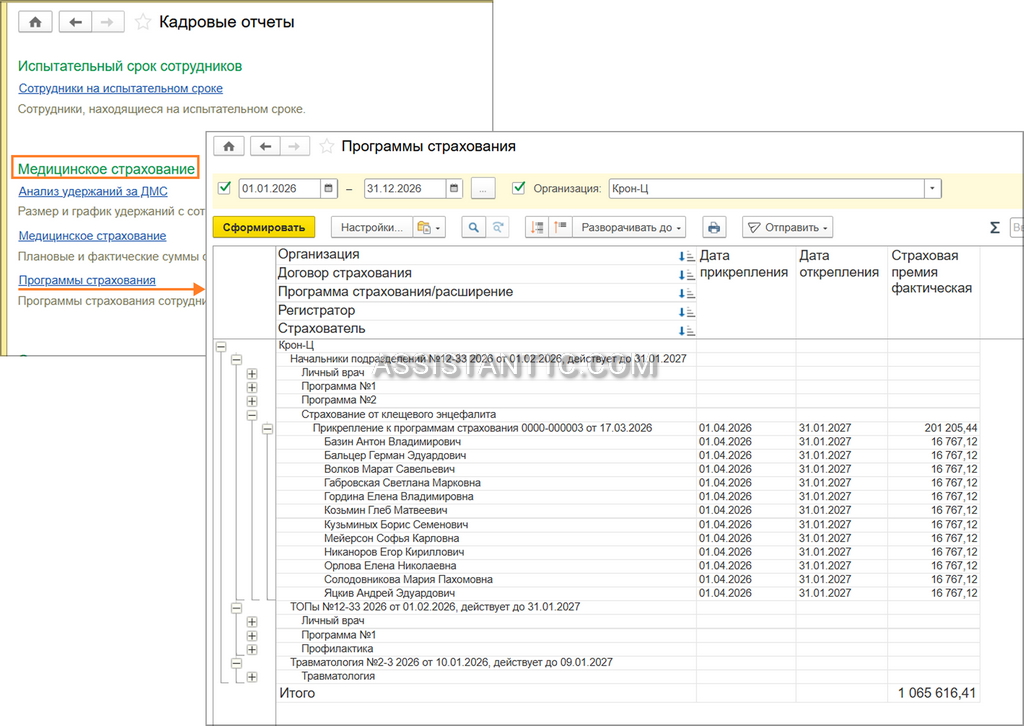Go back using the left arrow in Программы страхования

click(265, 146)
